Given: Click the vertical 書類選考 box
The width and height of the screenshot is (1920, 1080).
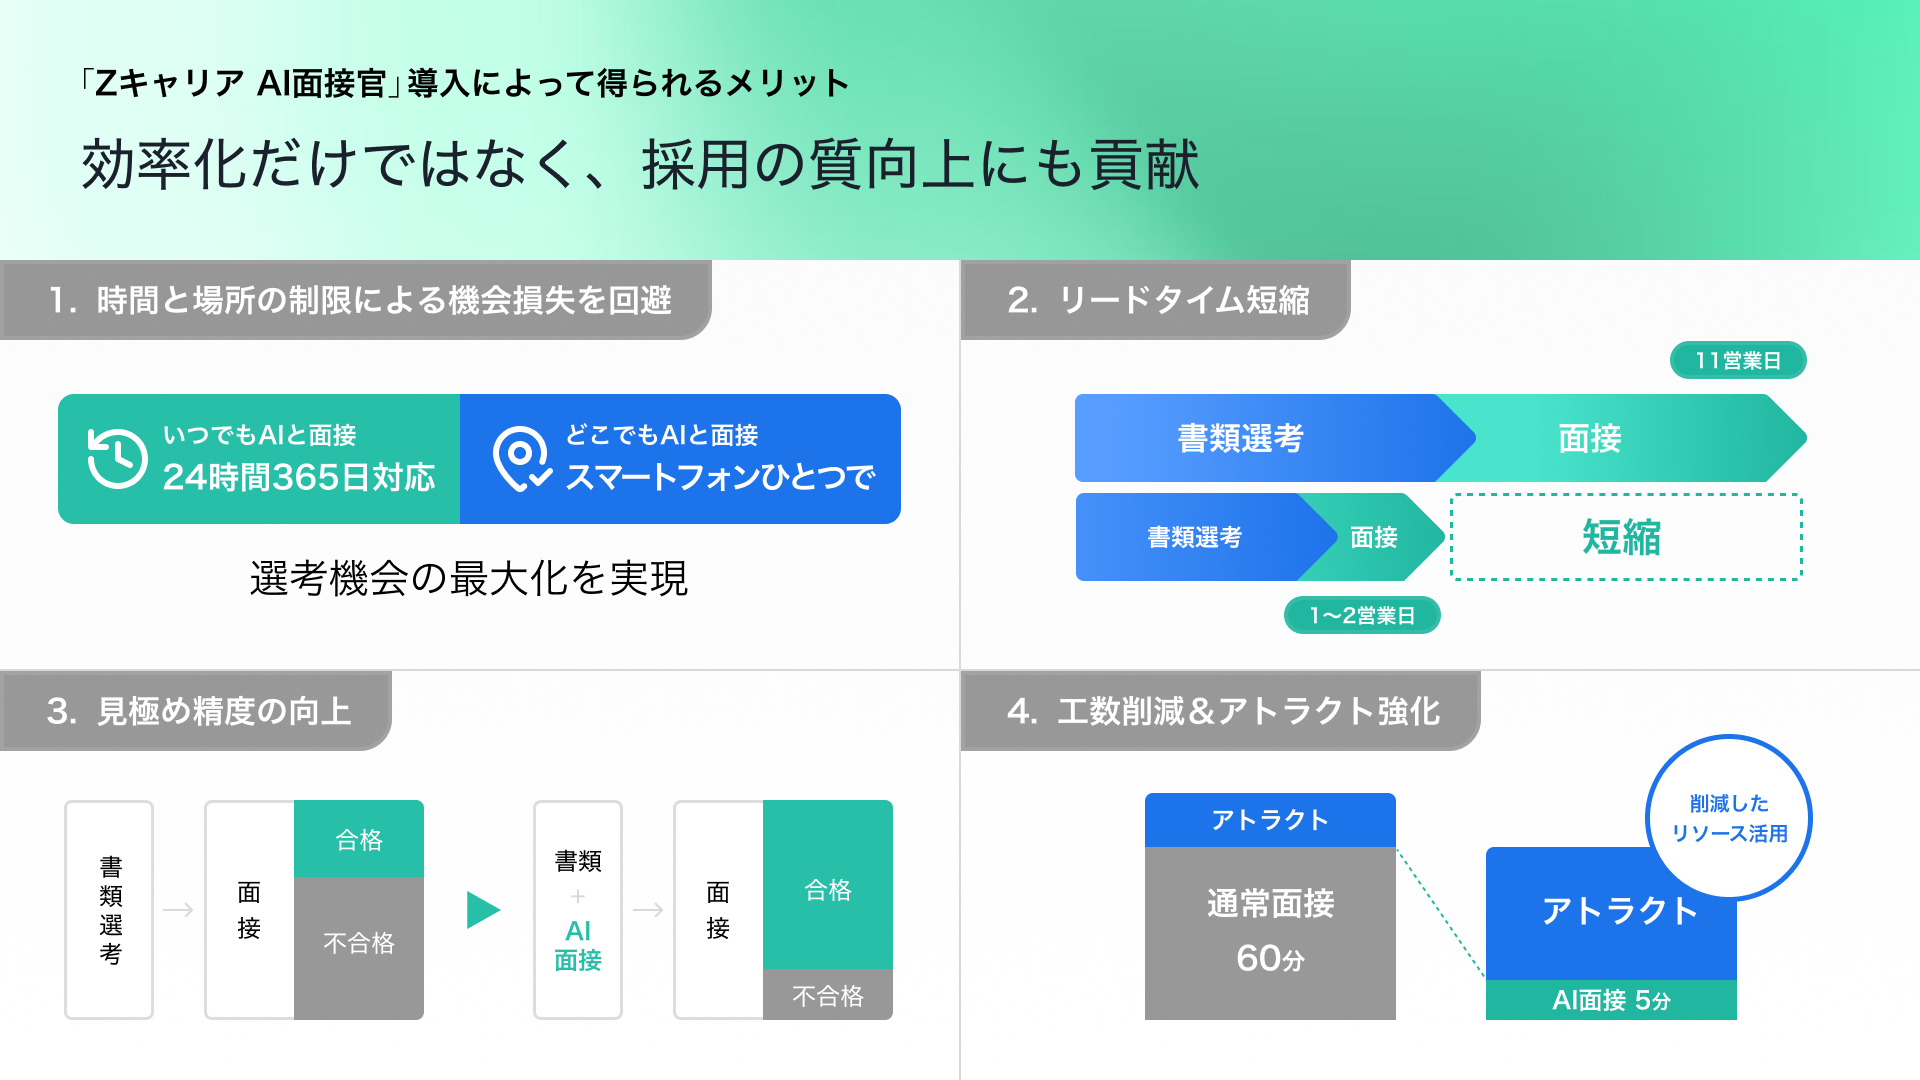Looking at the screenshot, I should [109, 910].
